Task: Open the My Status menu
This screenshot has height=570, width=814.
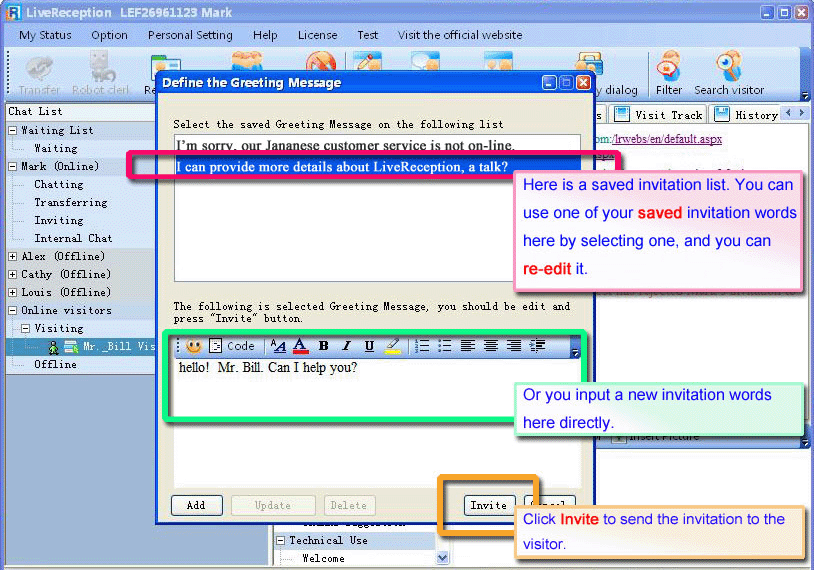Action: pyautogui.click(x=45, y=35)
